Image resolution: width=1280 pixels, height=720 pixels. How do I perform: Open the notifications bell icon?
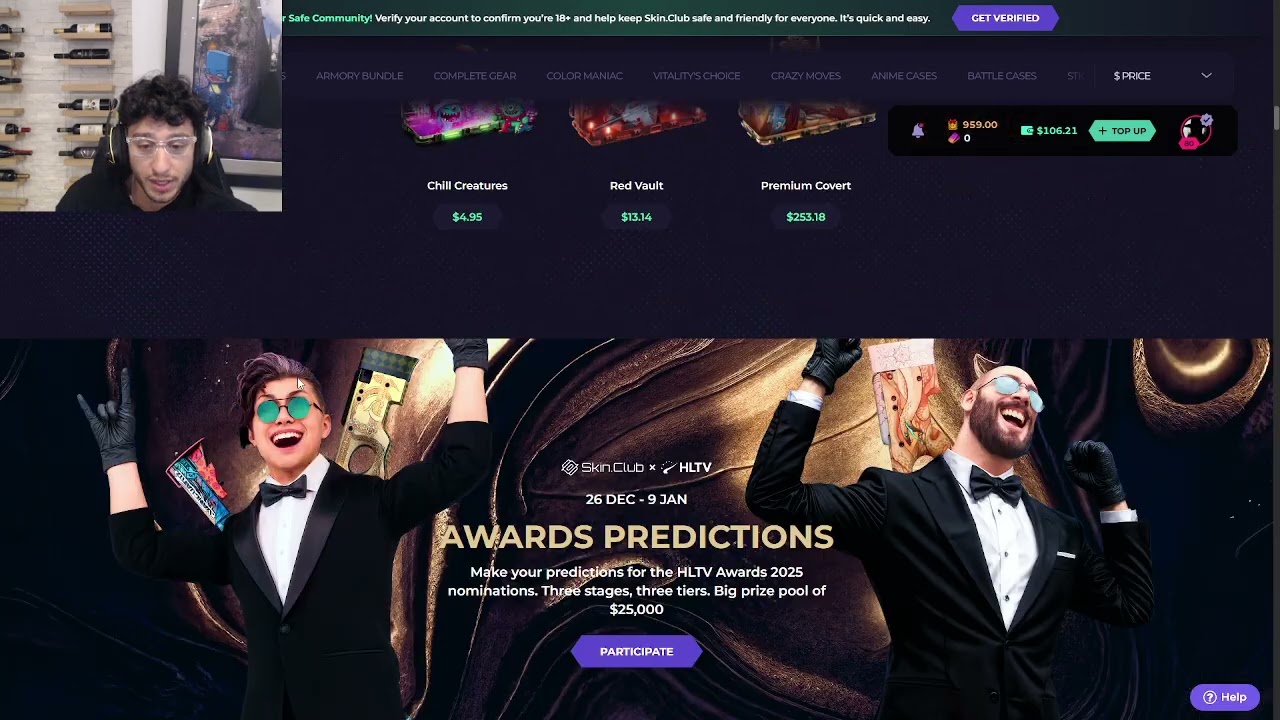(x=918, y=130)
